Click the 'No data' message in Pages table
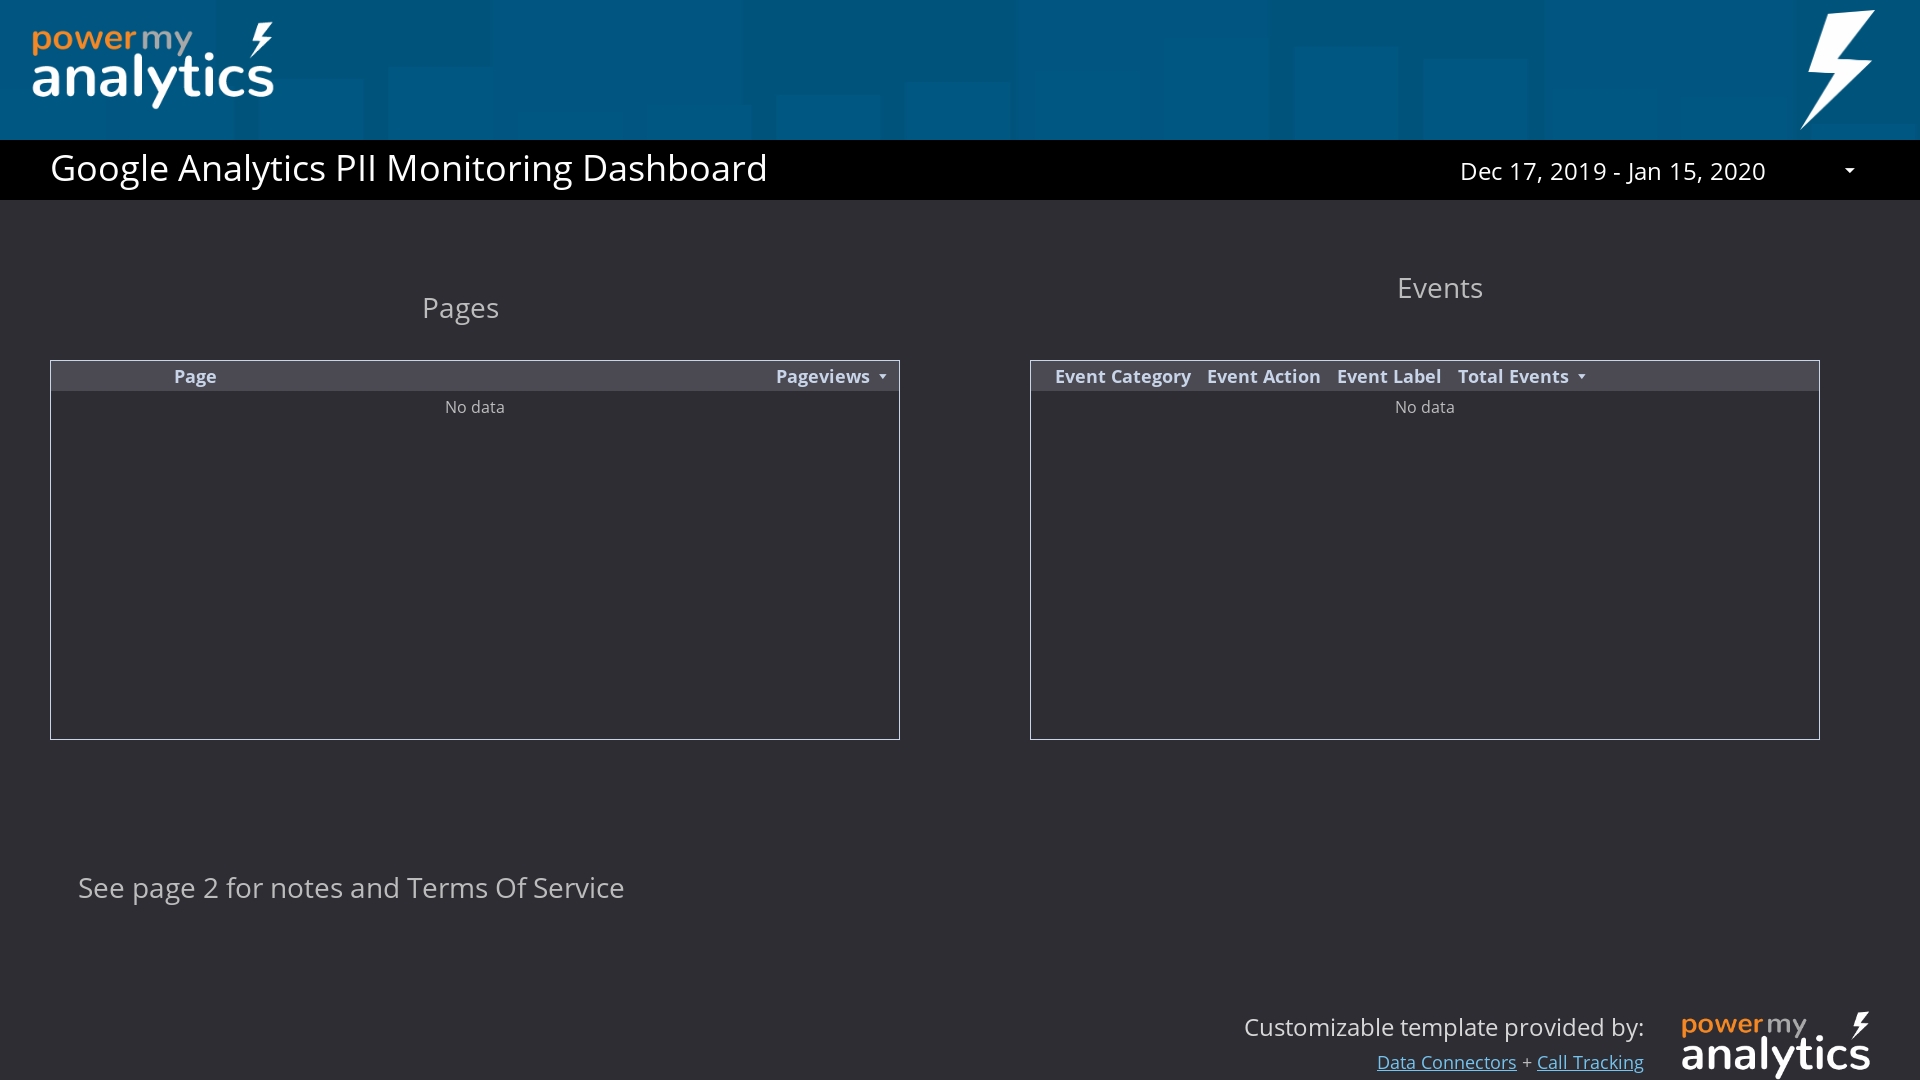This screenshot has width=1920, height=1080. tap(474, 407)
